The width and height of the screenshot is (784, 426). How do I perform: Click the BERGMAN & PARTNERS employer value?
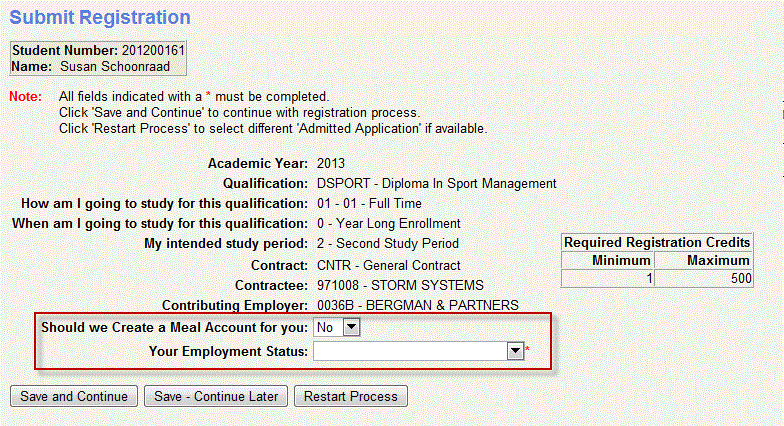pos(417,305)
